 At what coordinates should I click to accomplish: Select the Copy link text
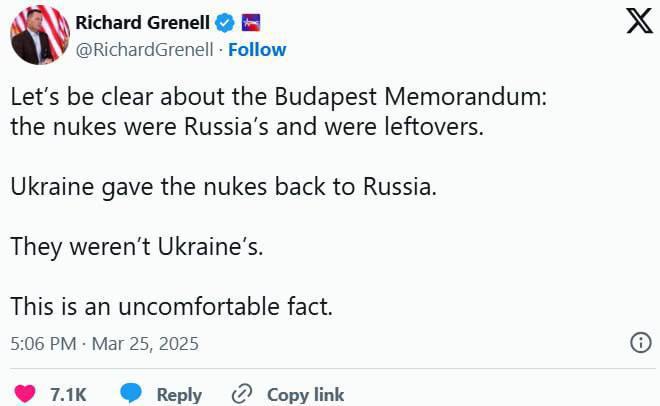click(305, 395)
